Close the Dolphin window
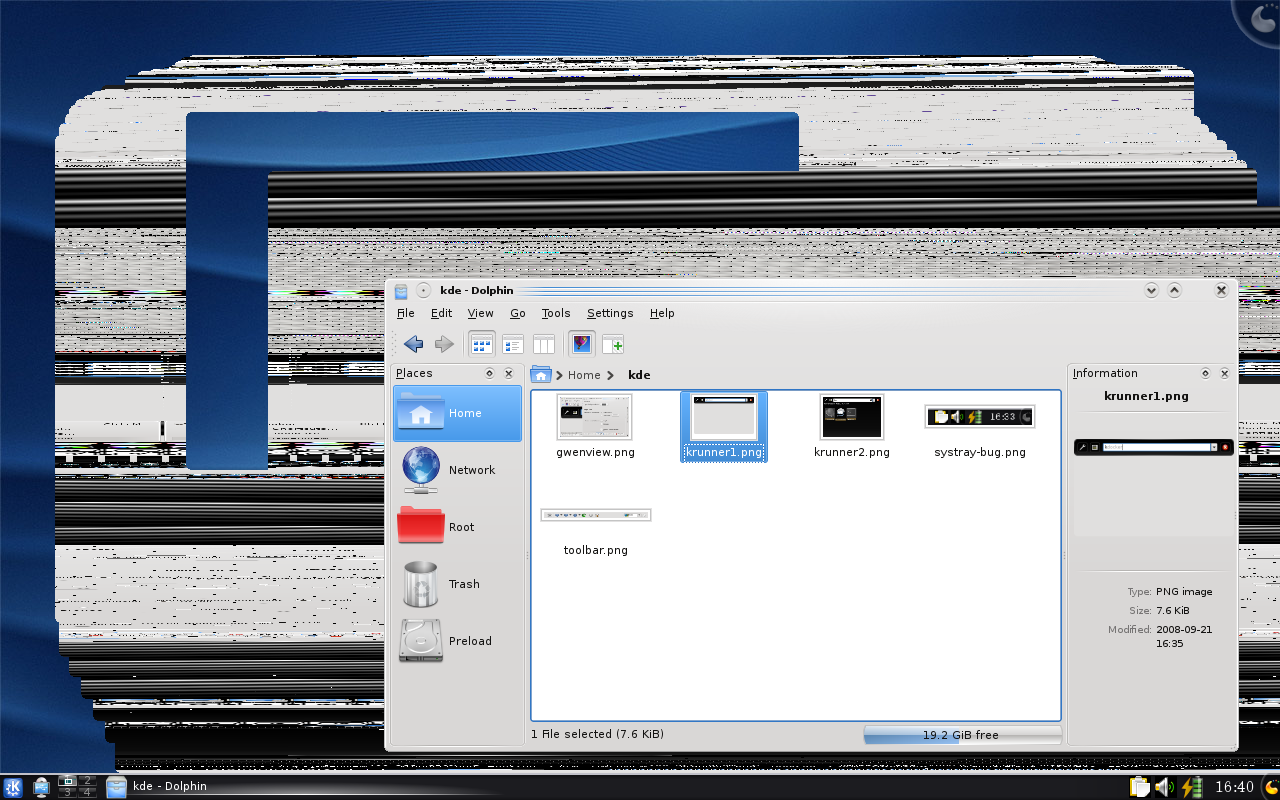The image size is (1280, 800). [1221, 290]
